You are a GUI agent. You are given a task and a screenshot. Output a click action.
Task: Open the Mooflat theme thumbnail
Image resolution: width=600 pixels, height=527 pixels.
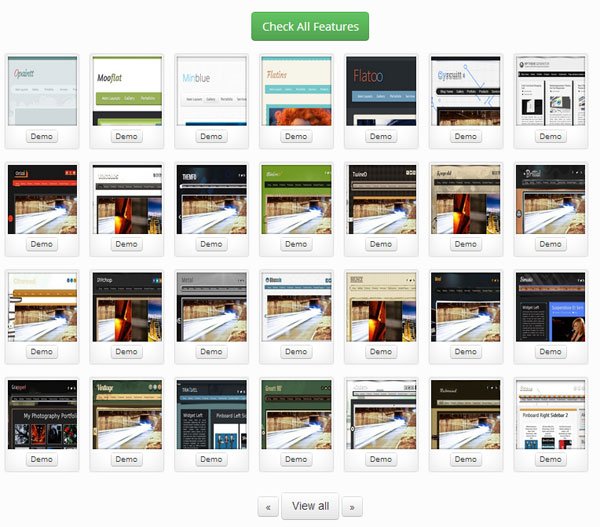pos(127,91)
